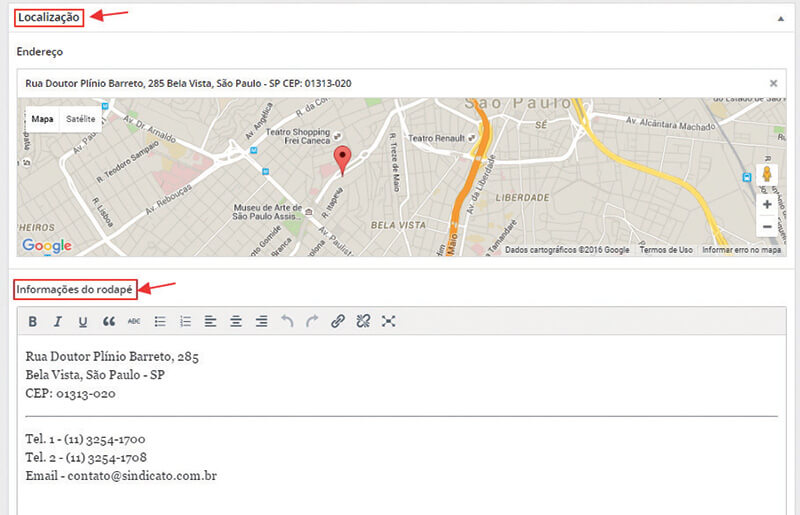The image size is (800, 515).
Task: Select the Mapa map type
Action: pos(42,119)
